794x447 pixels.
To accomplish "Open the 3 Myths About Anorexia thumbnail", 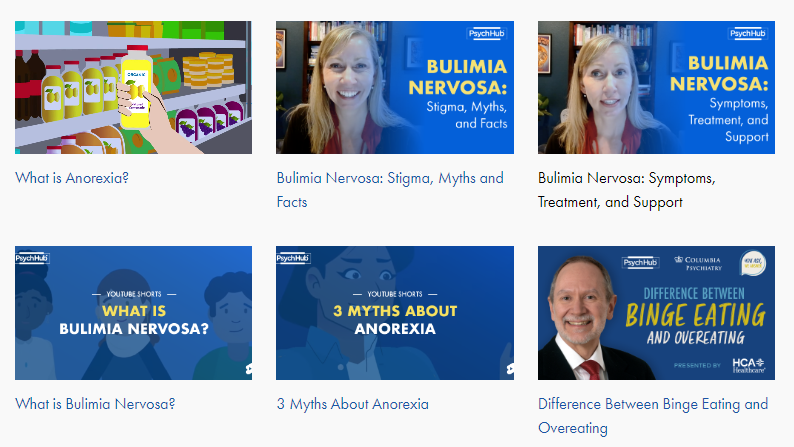I will point(394,313).
